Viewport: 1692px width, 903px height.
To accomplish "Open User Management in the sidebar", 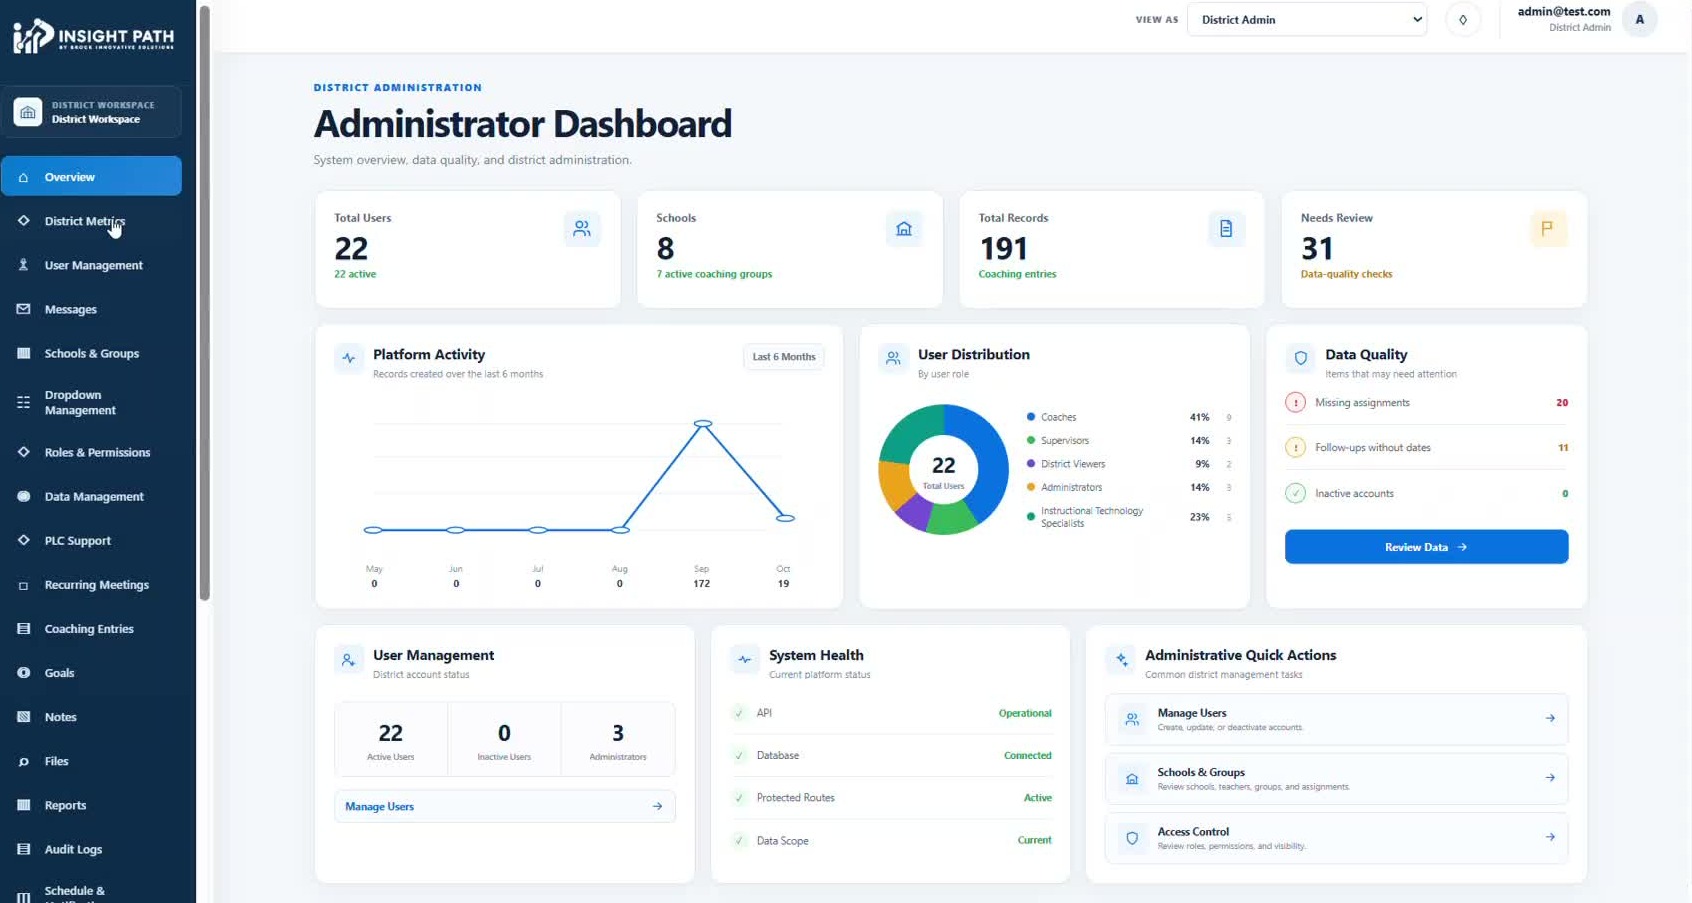I will pos(91,265).
